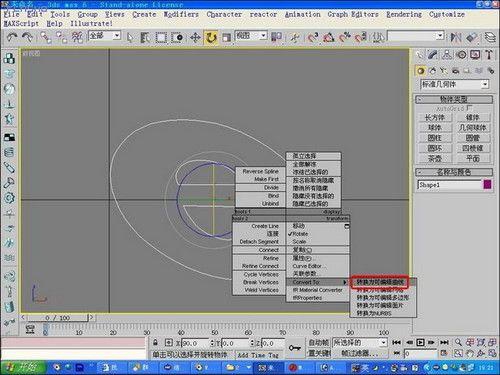Toggle the 3D Snaps button
Screen dimensions: 500x375
[312, 37]
